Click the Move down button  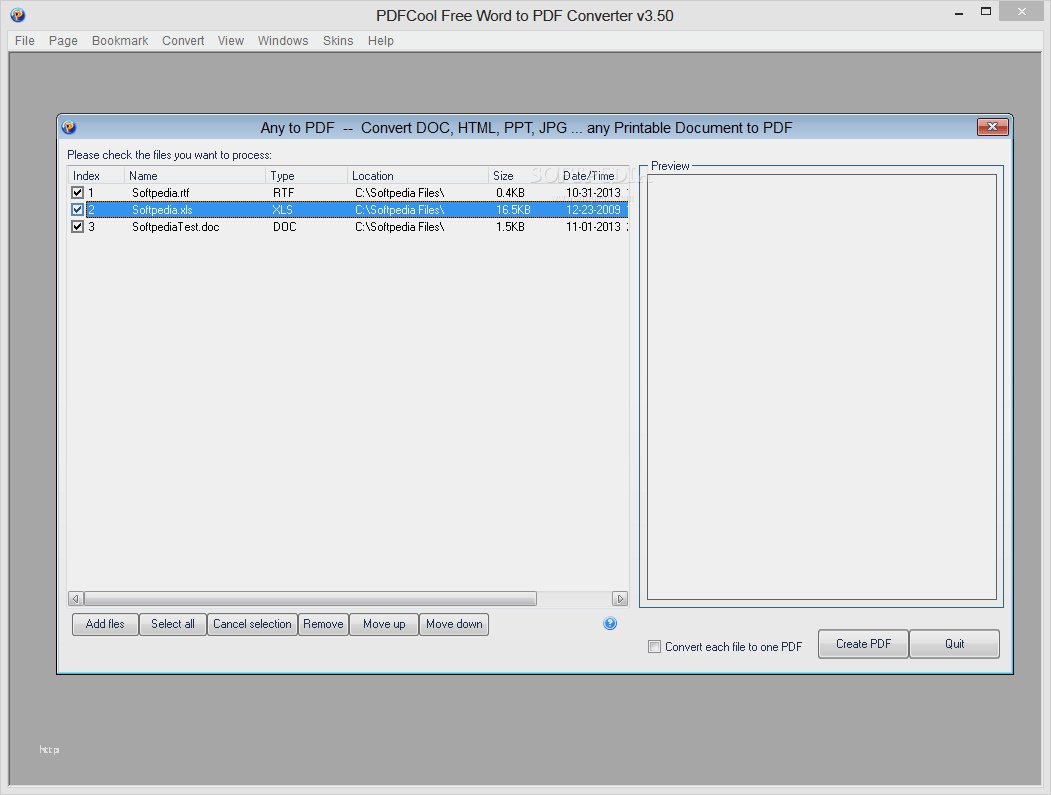click(x=454, y=624)
